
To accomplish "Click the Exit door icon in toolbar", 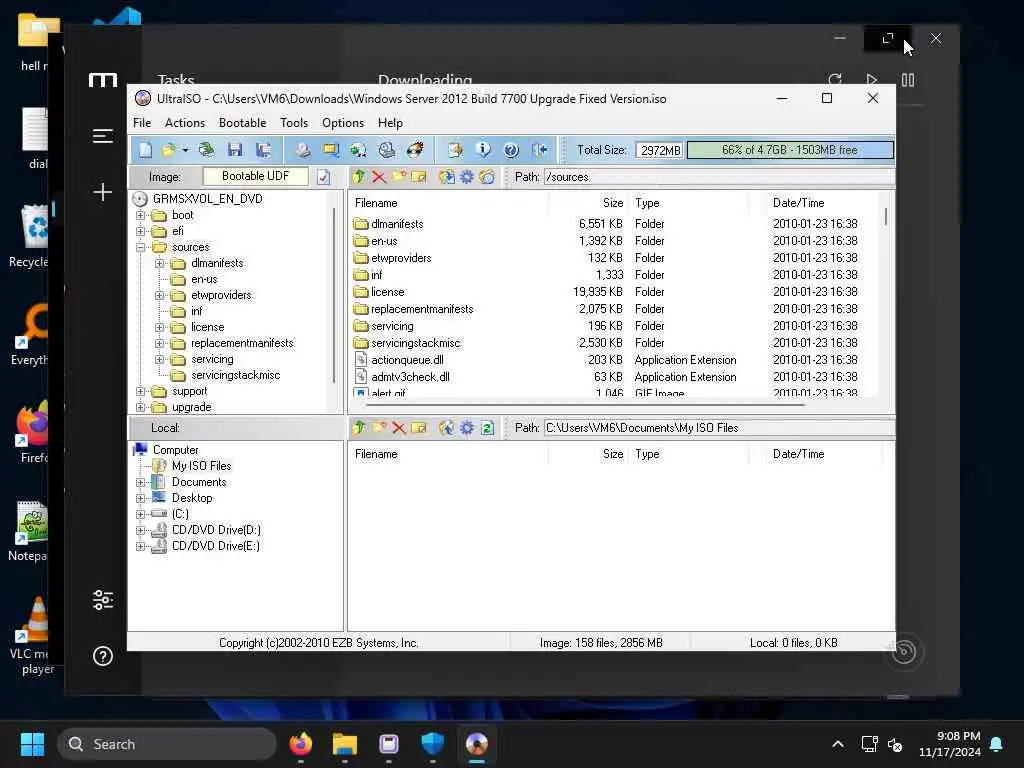I will [539, 150].
